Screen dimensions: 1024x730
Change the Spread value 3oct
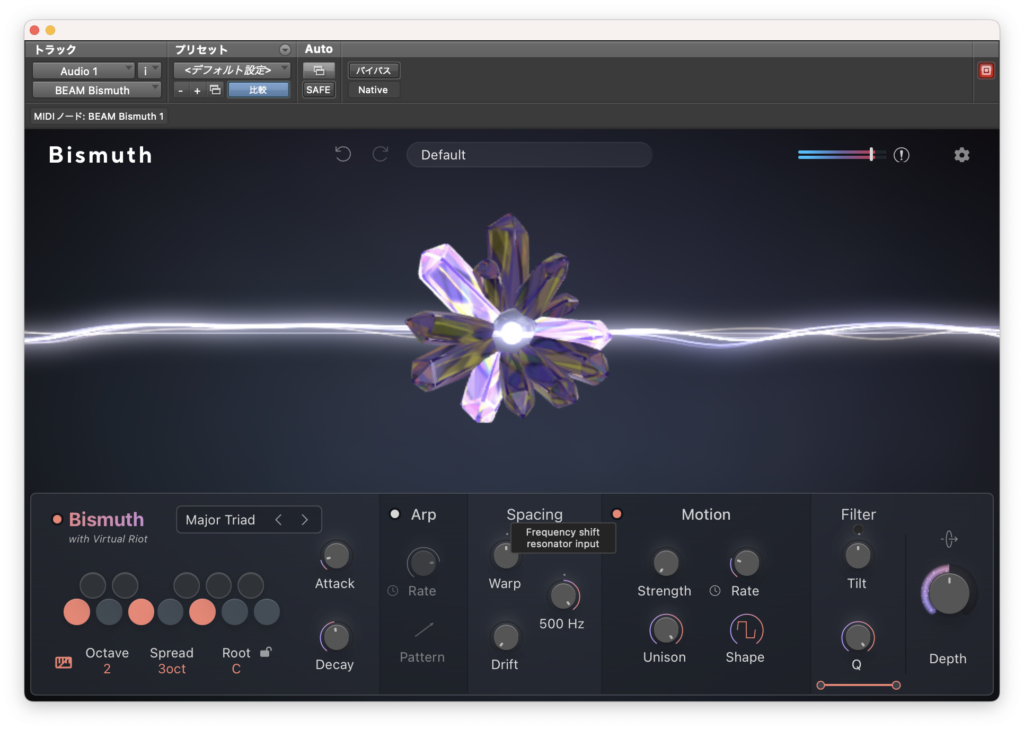click(172, 669)
